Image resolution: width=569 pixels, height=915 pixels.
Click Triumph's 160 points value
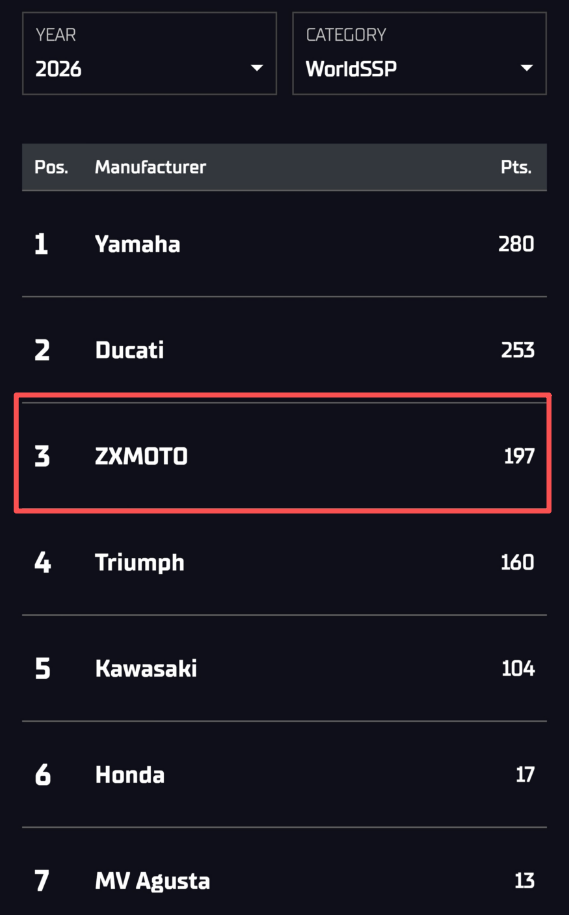[x=518, y=563]
